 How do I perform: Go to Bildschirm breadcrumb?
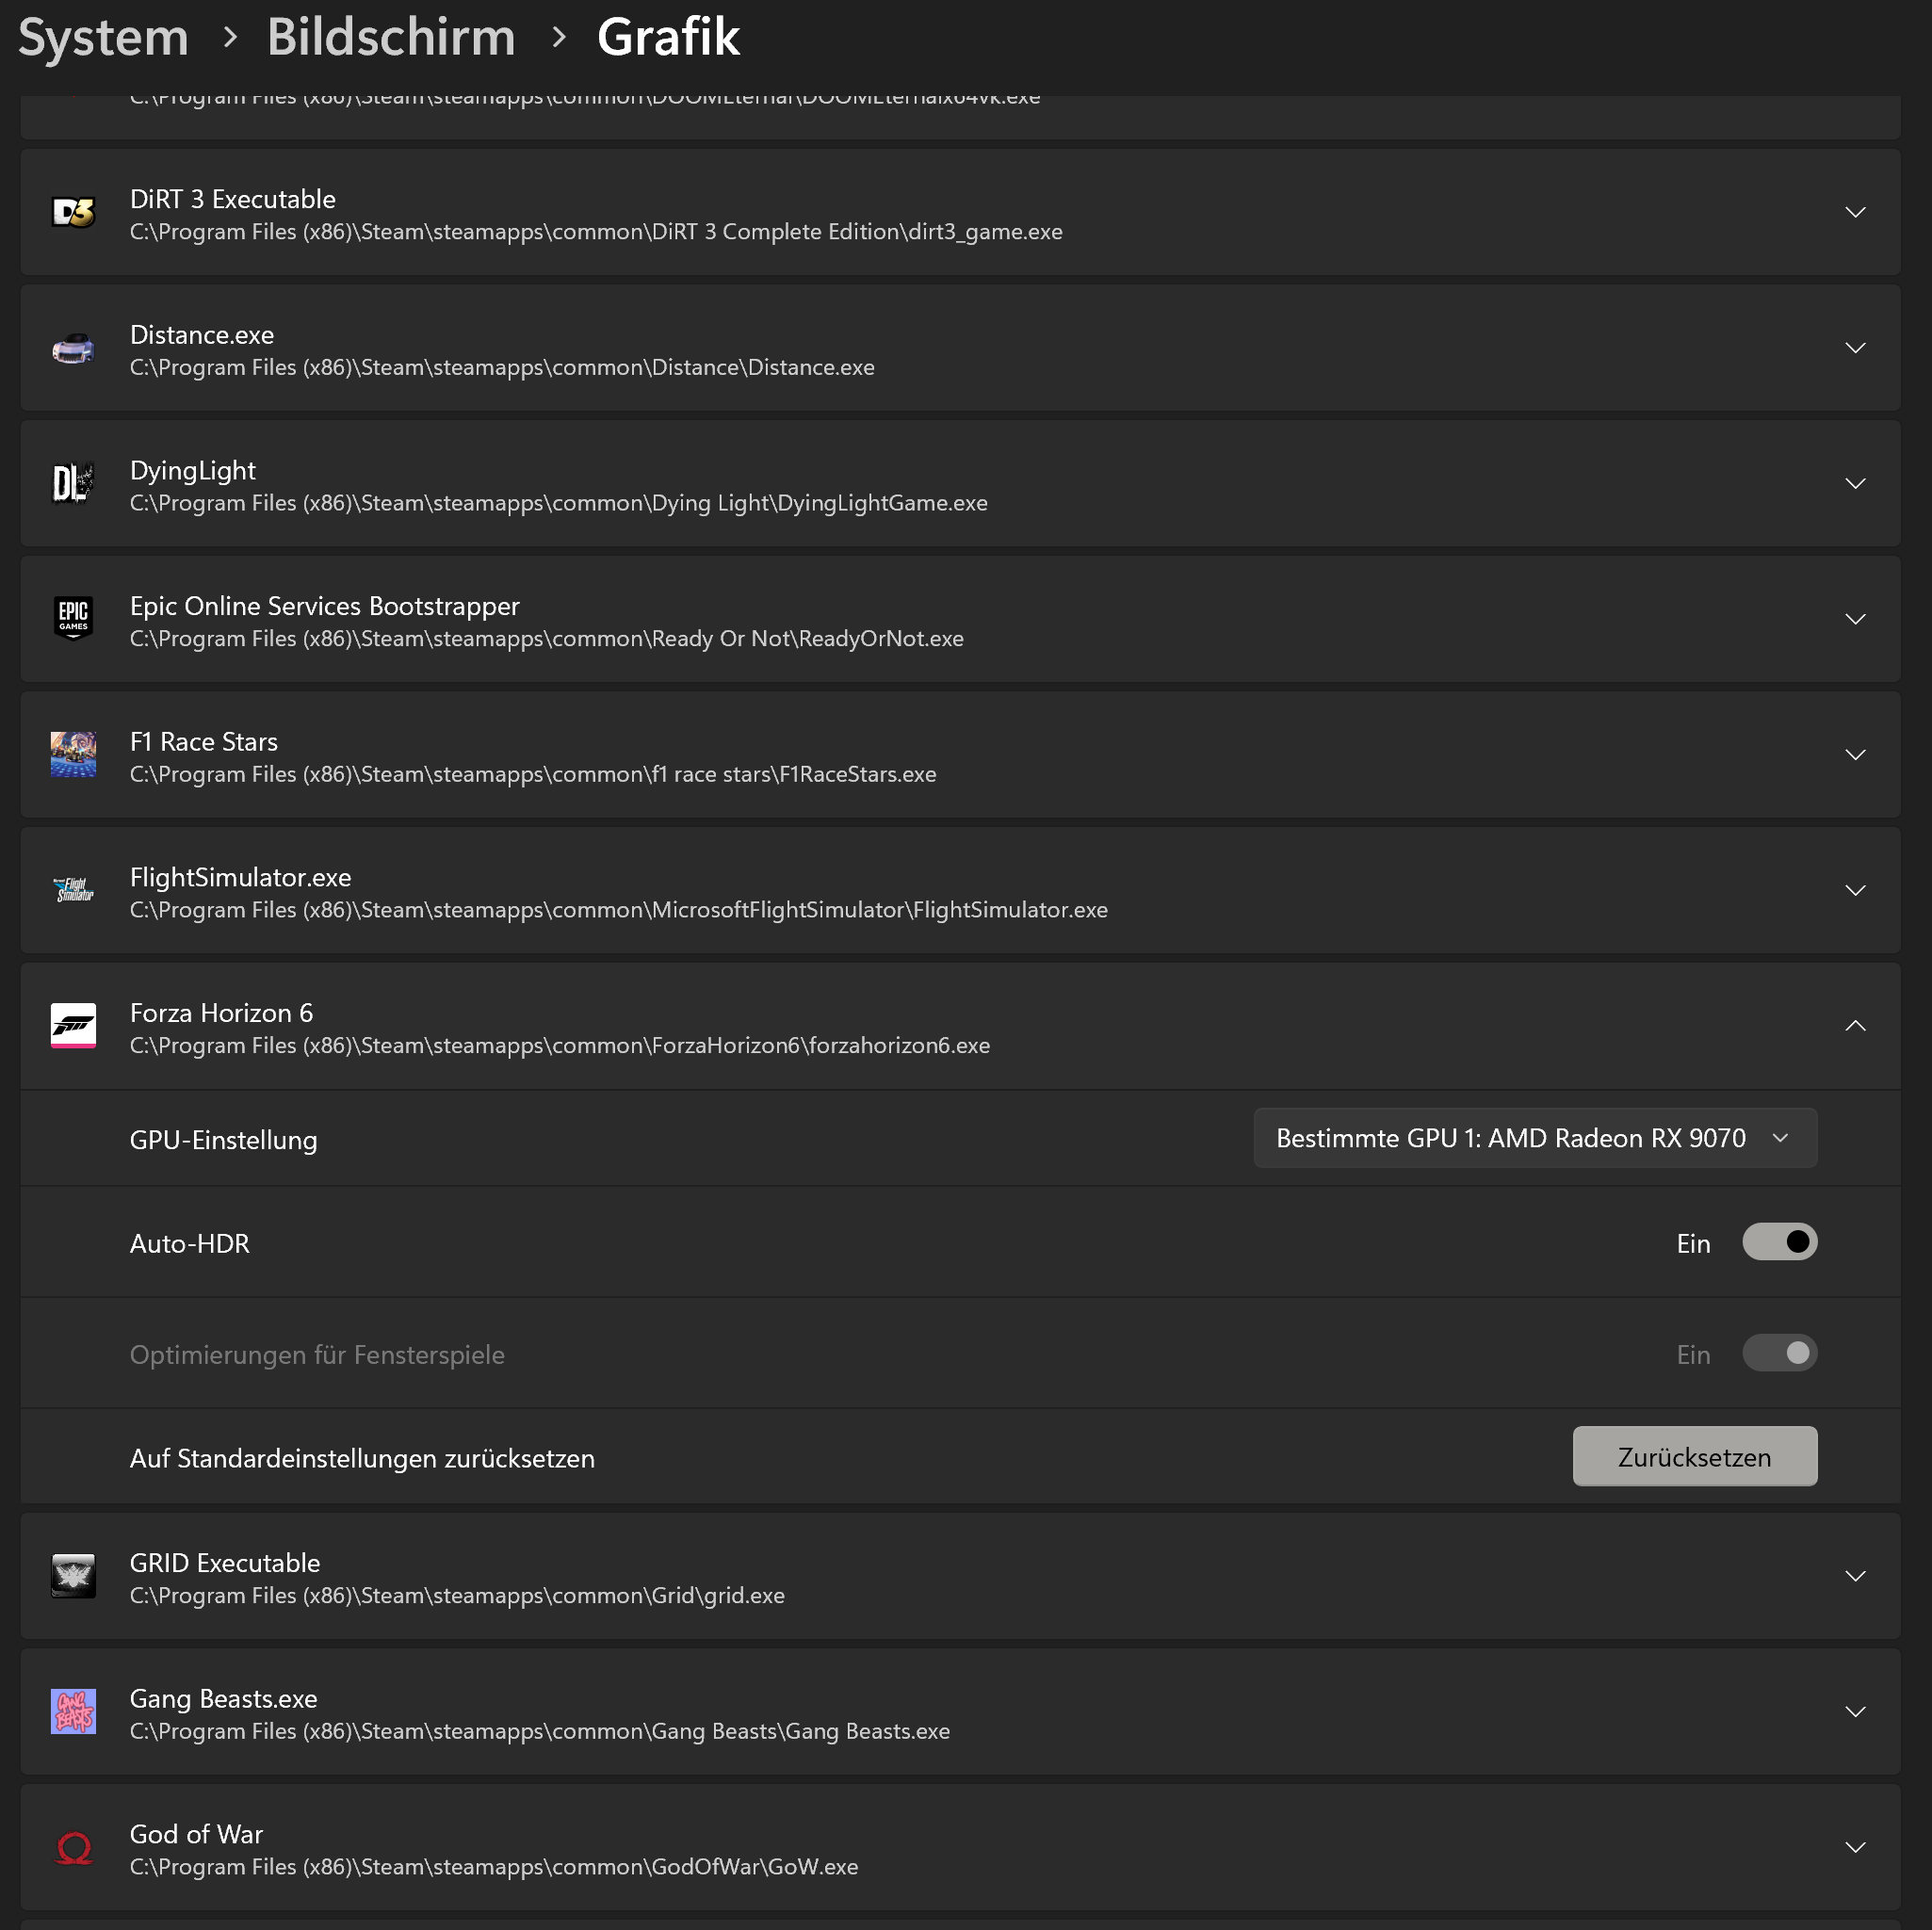391,38
